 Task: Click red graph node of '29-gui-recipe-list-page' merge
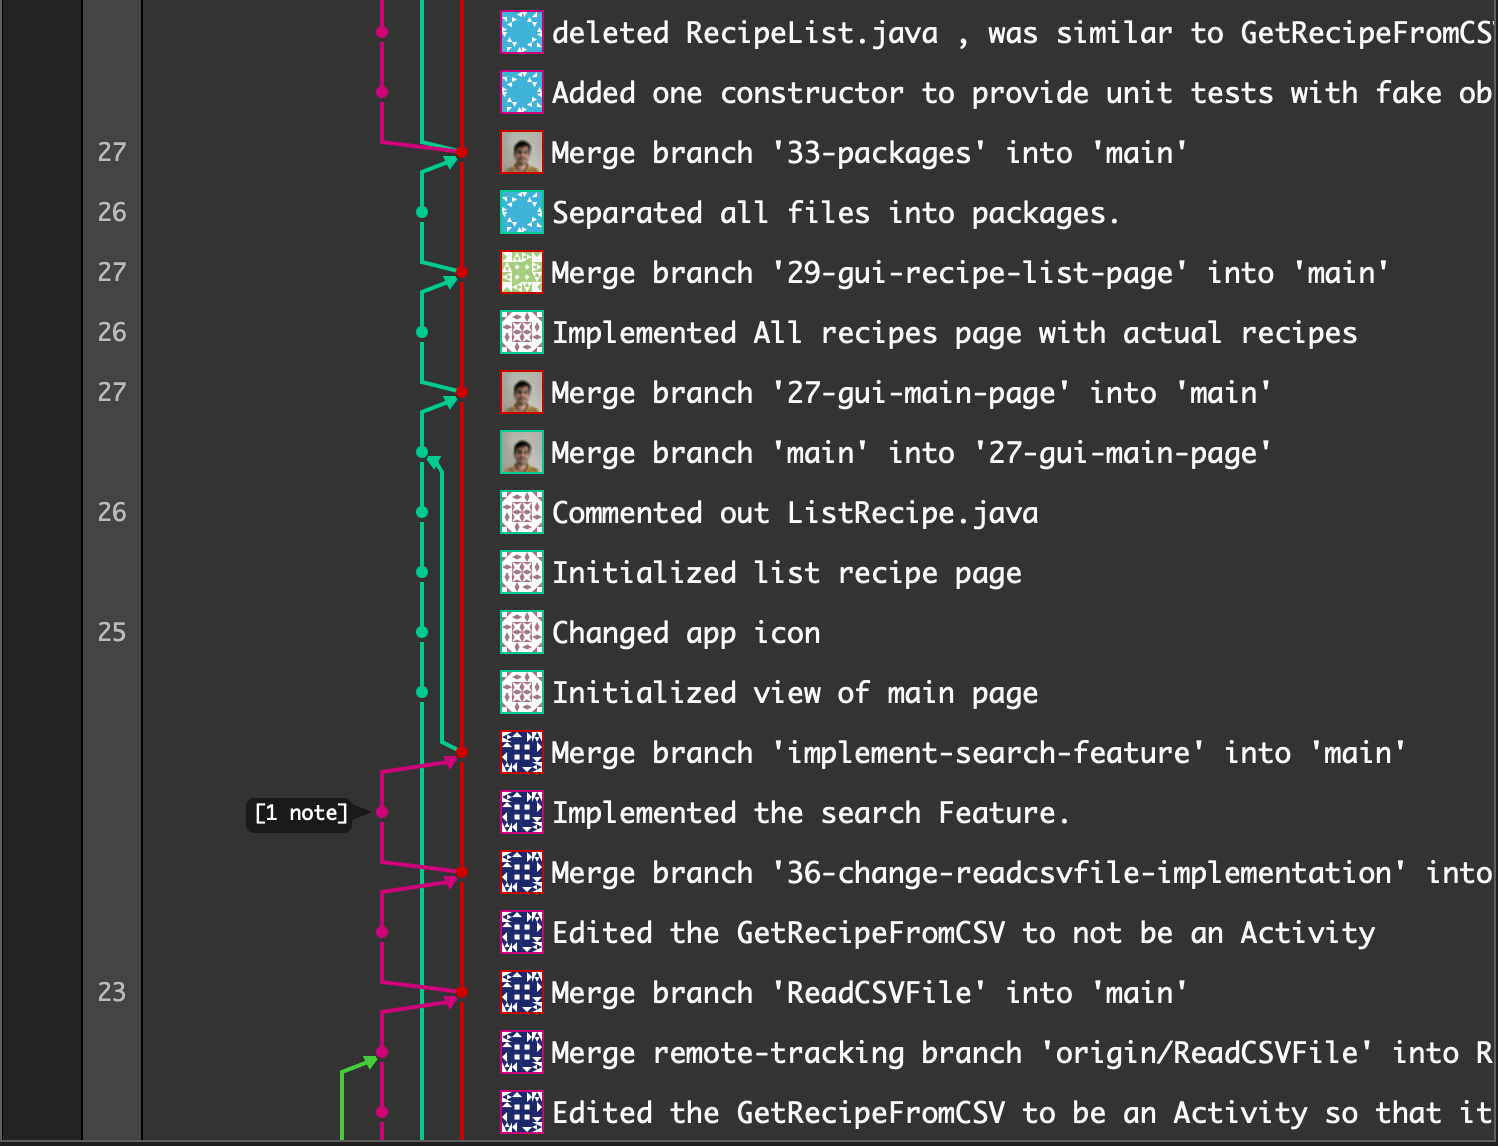[x=462, y=272]
